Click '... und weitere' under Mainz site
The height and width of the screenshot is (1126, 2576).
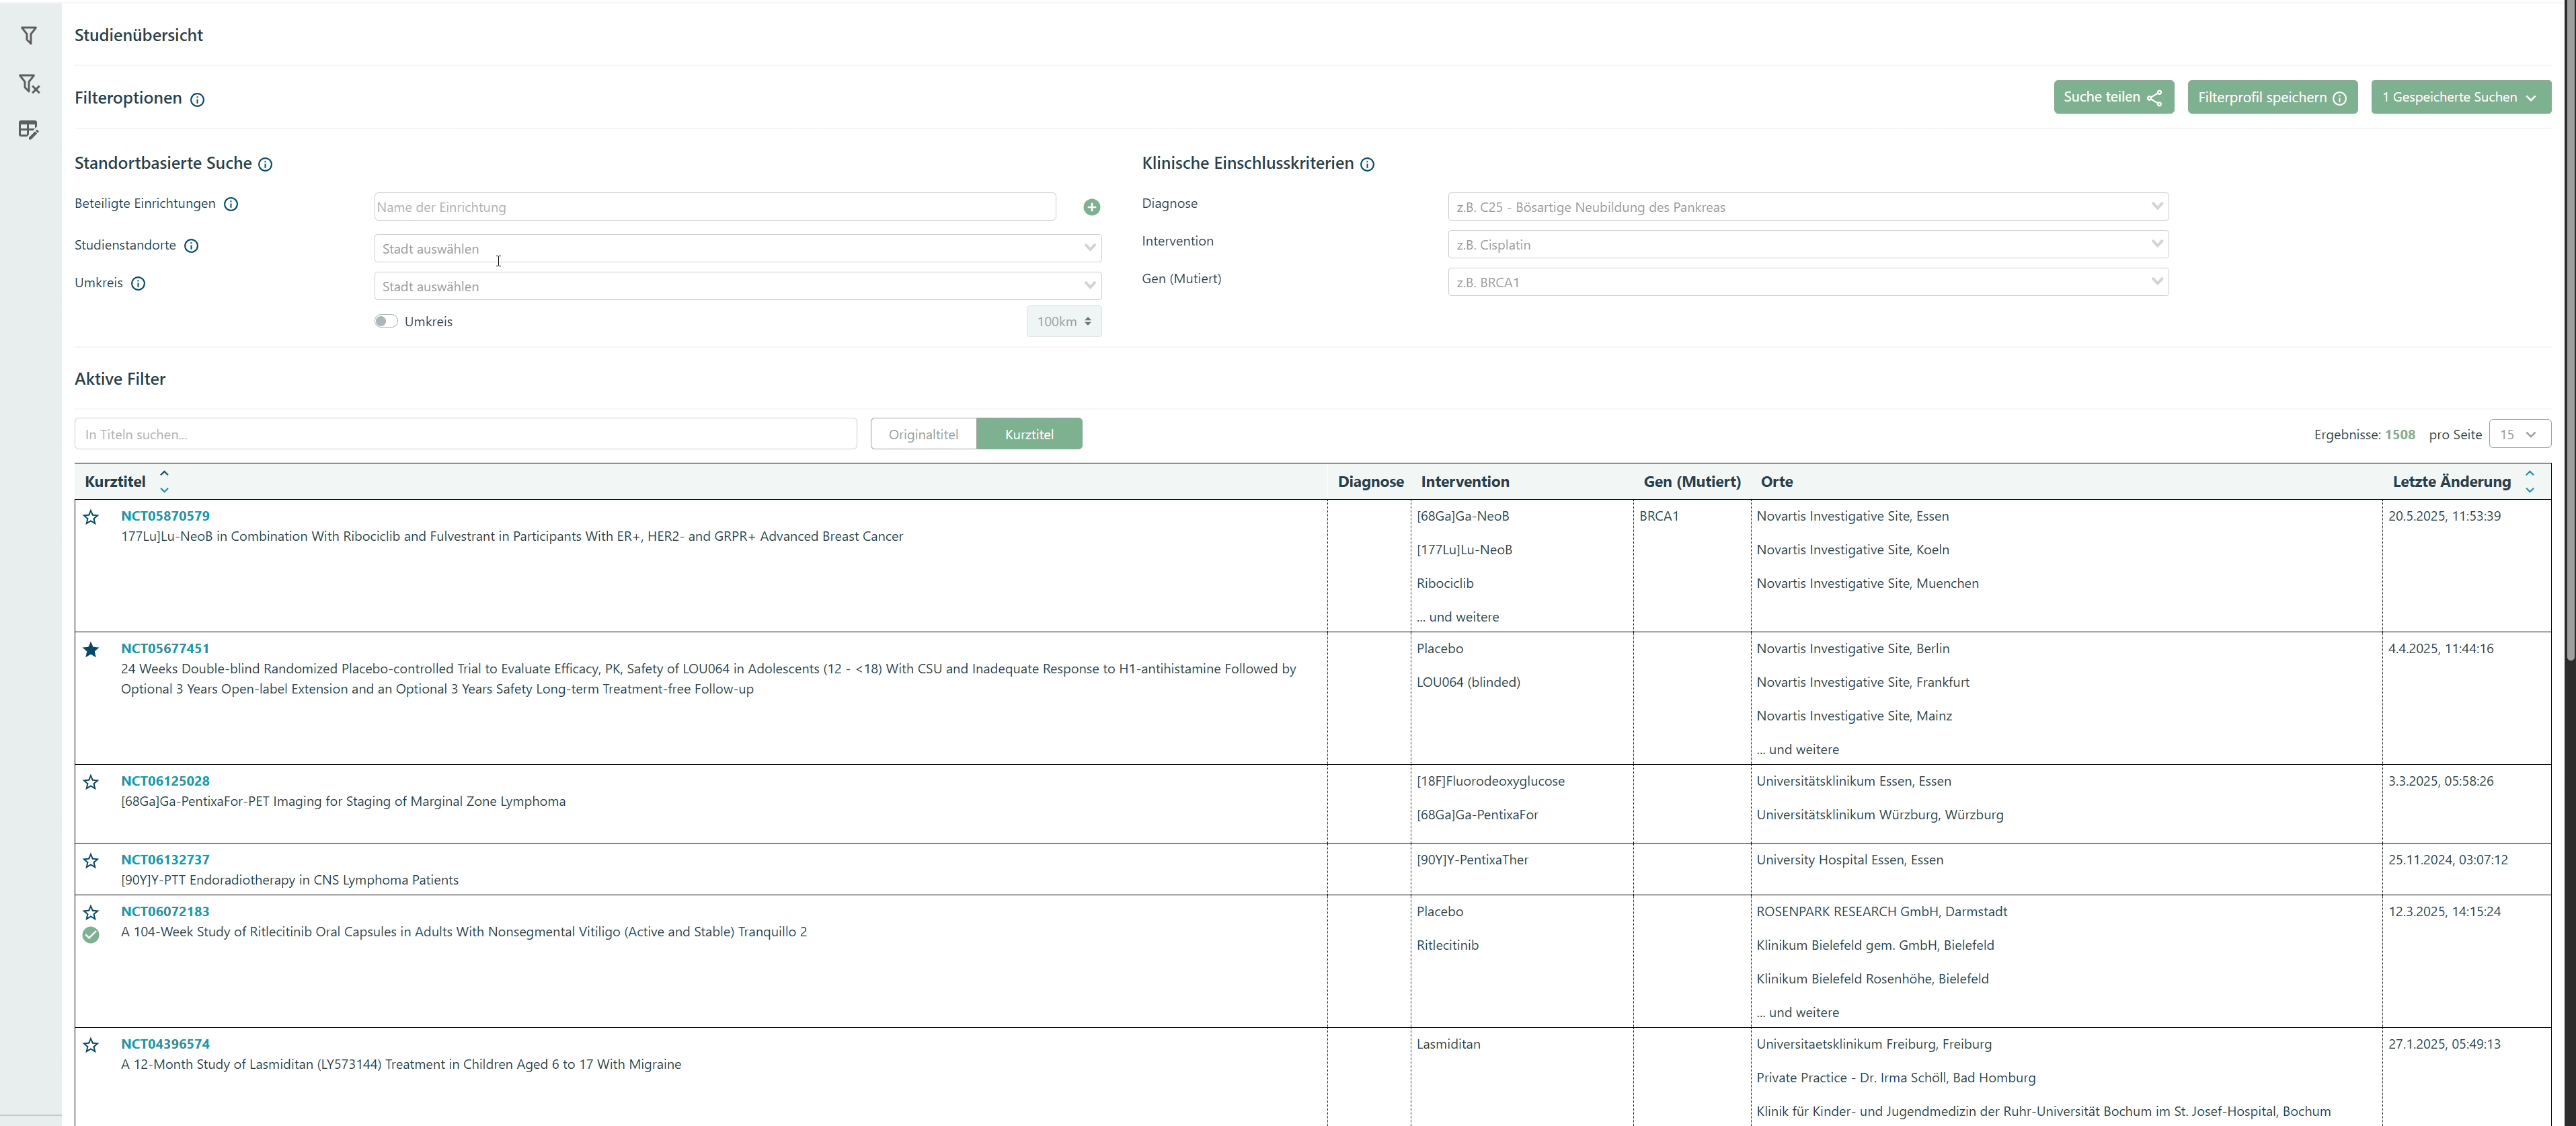pos(1797,749)
